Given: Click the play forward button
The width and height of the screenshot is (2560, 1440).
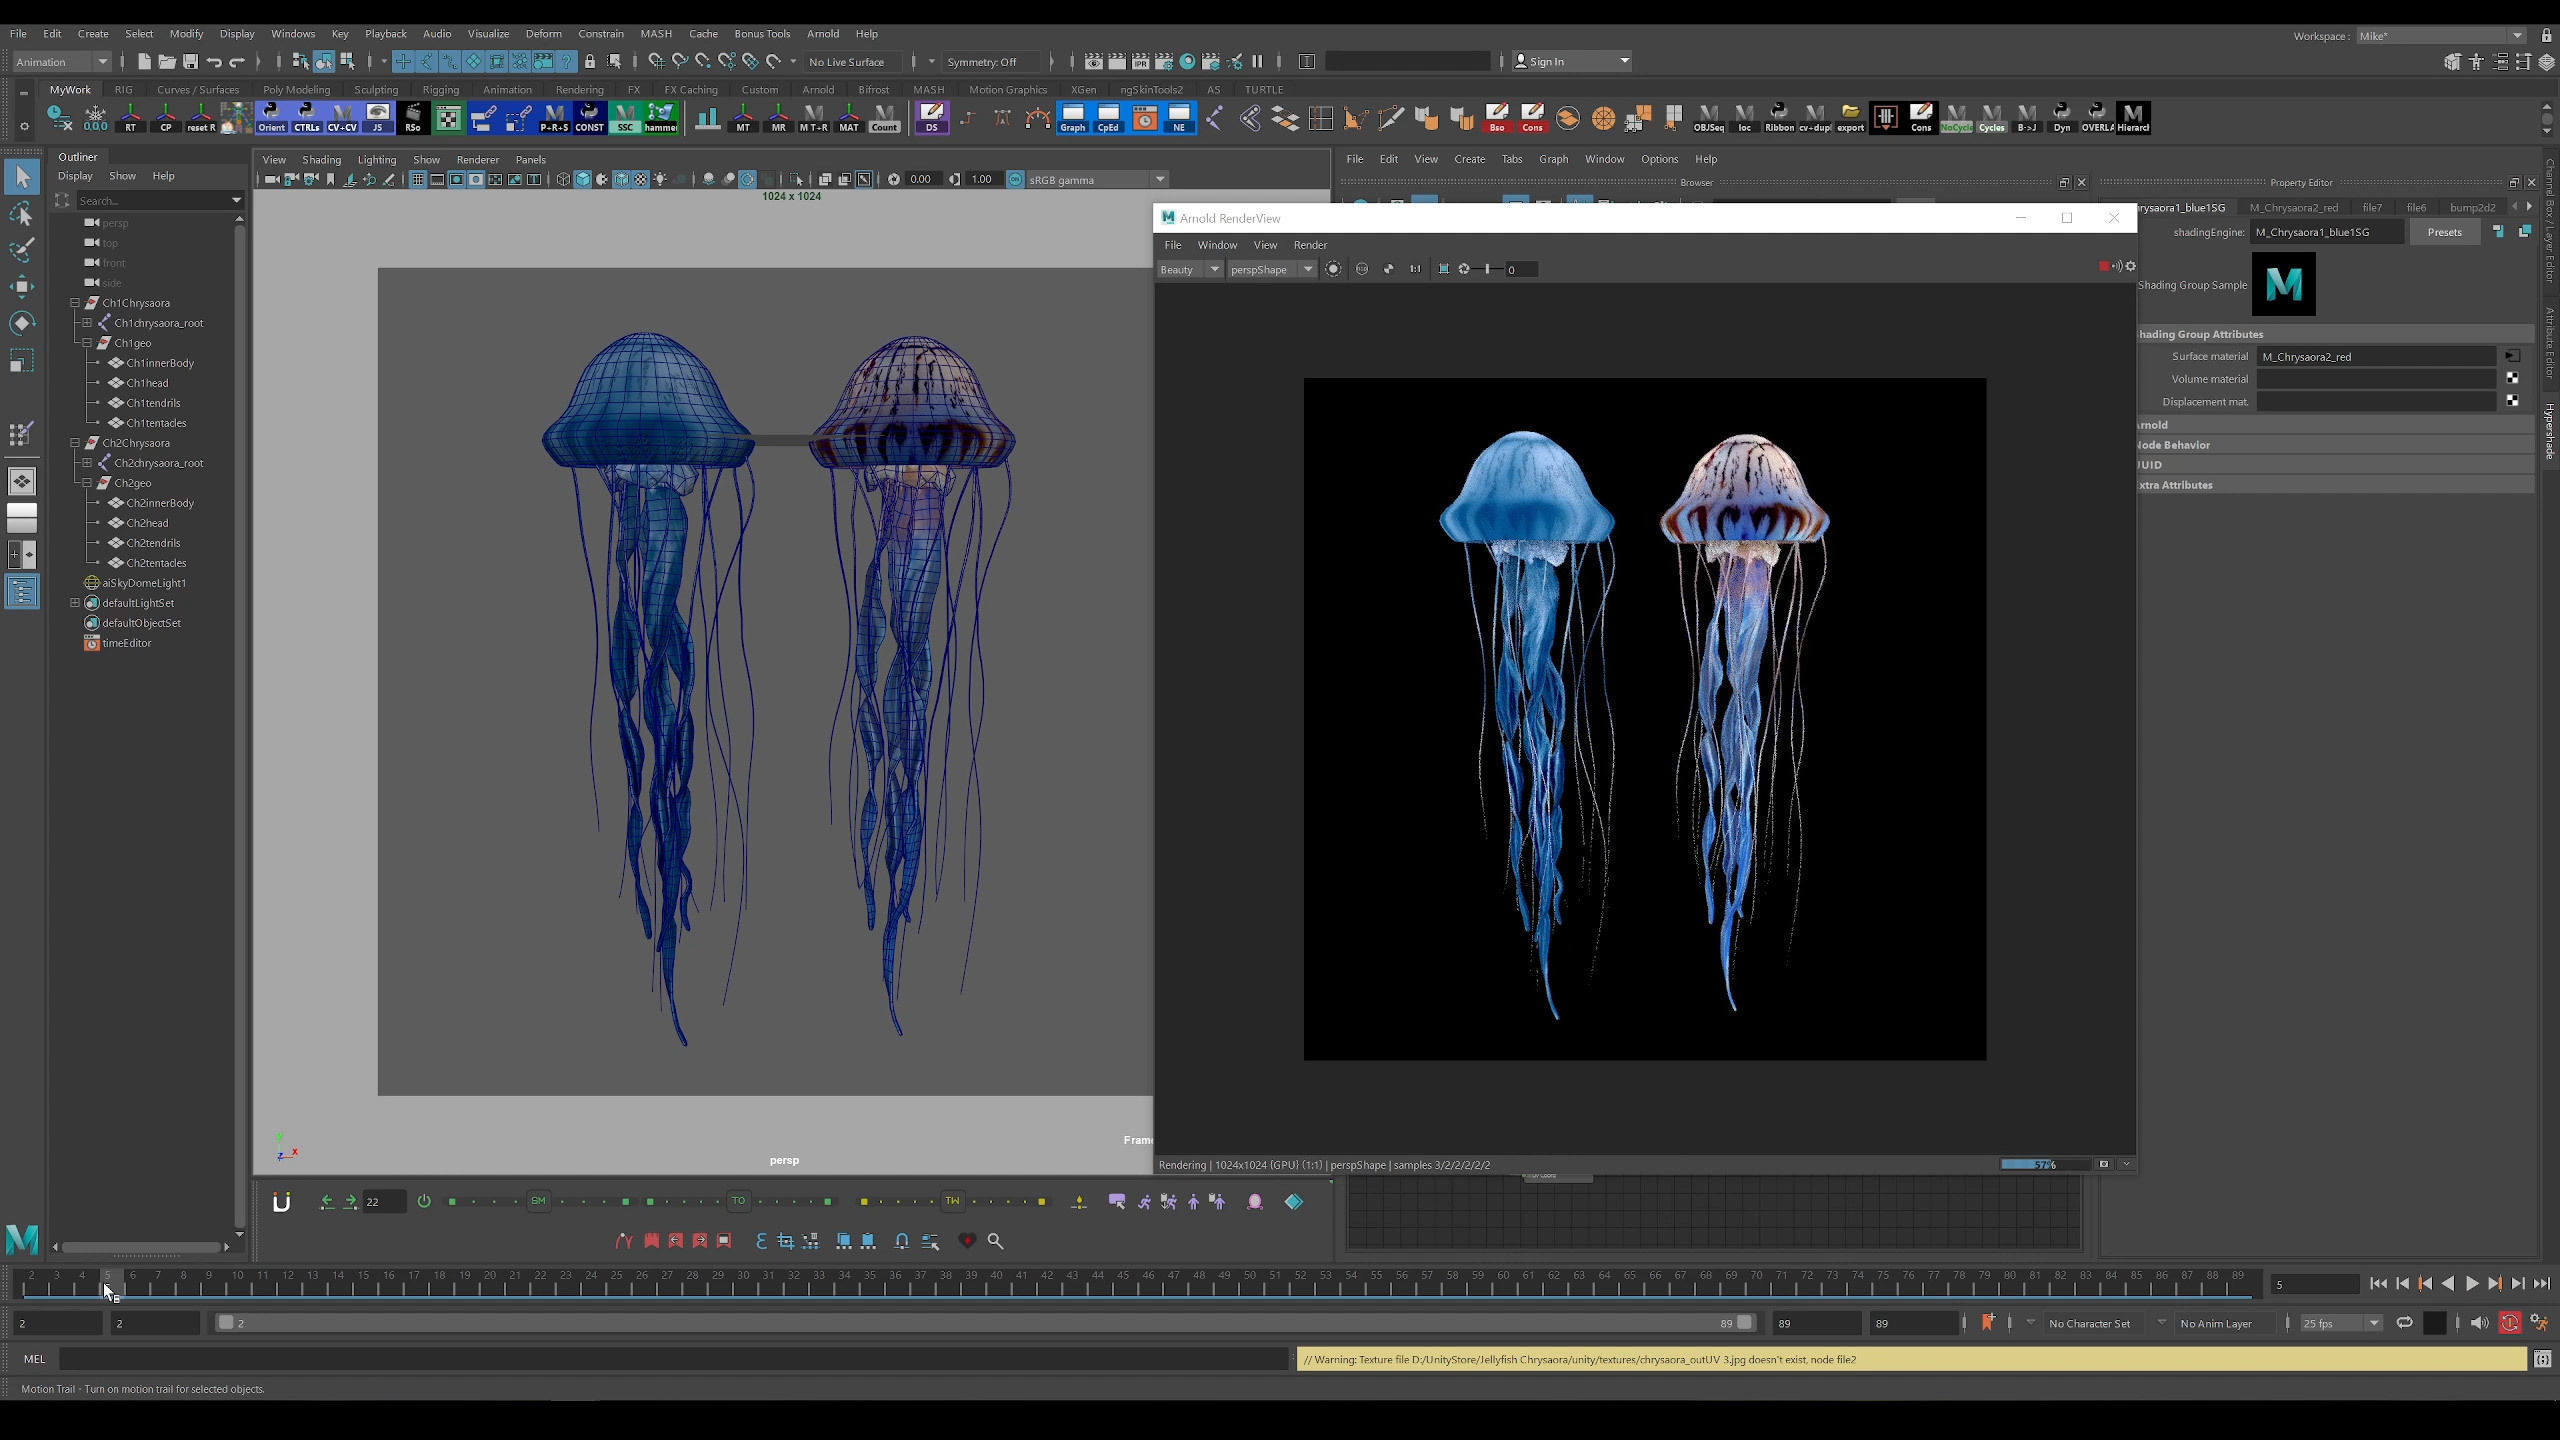Looking at the screenshot, I should (x=2472, y=1284).
